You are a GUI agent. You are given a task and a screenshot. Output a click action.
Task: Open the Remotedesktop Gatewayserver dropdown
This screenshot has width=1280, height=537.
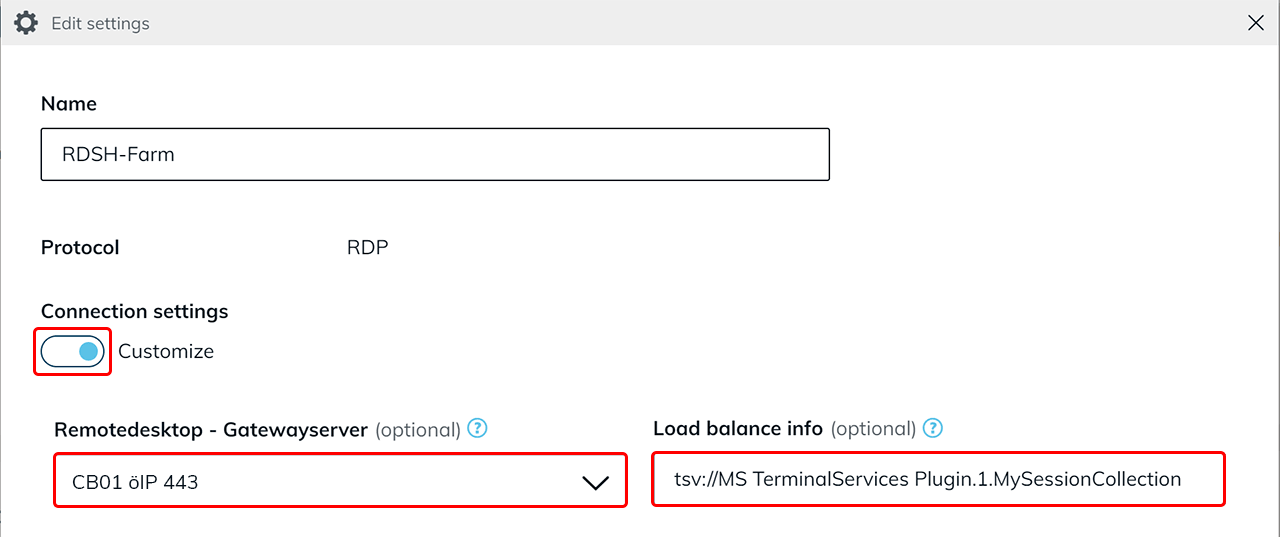[340, 481]
